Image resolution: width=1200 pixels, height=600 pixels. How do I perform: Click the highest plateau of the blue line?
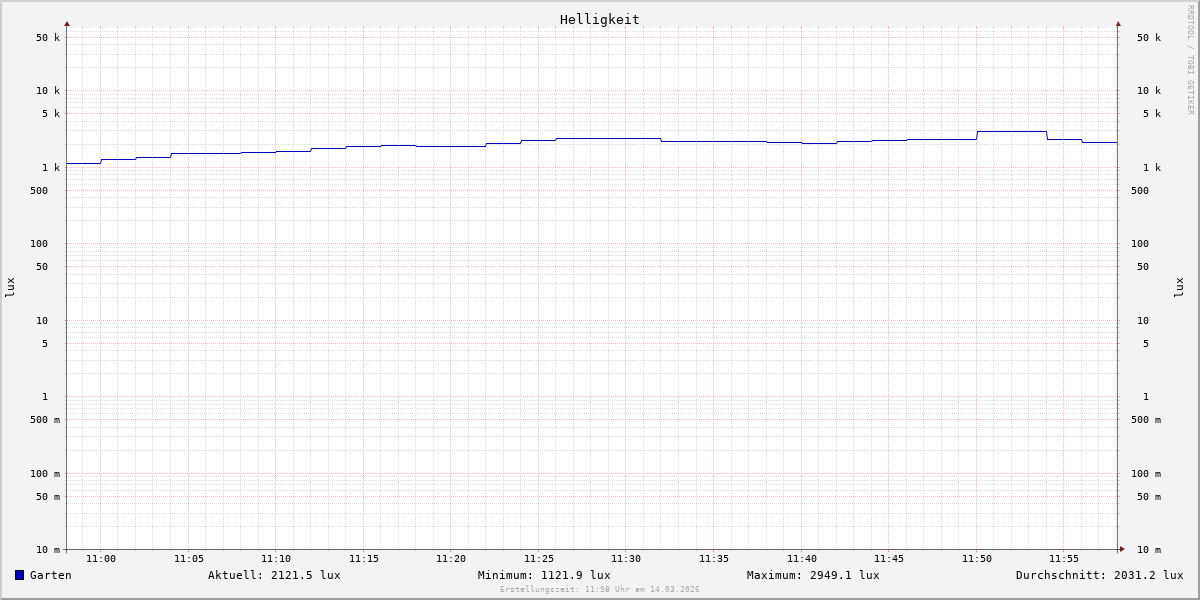(1011, 131)
